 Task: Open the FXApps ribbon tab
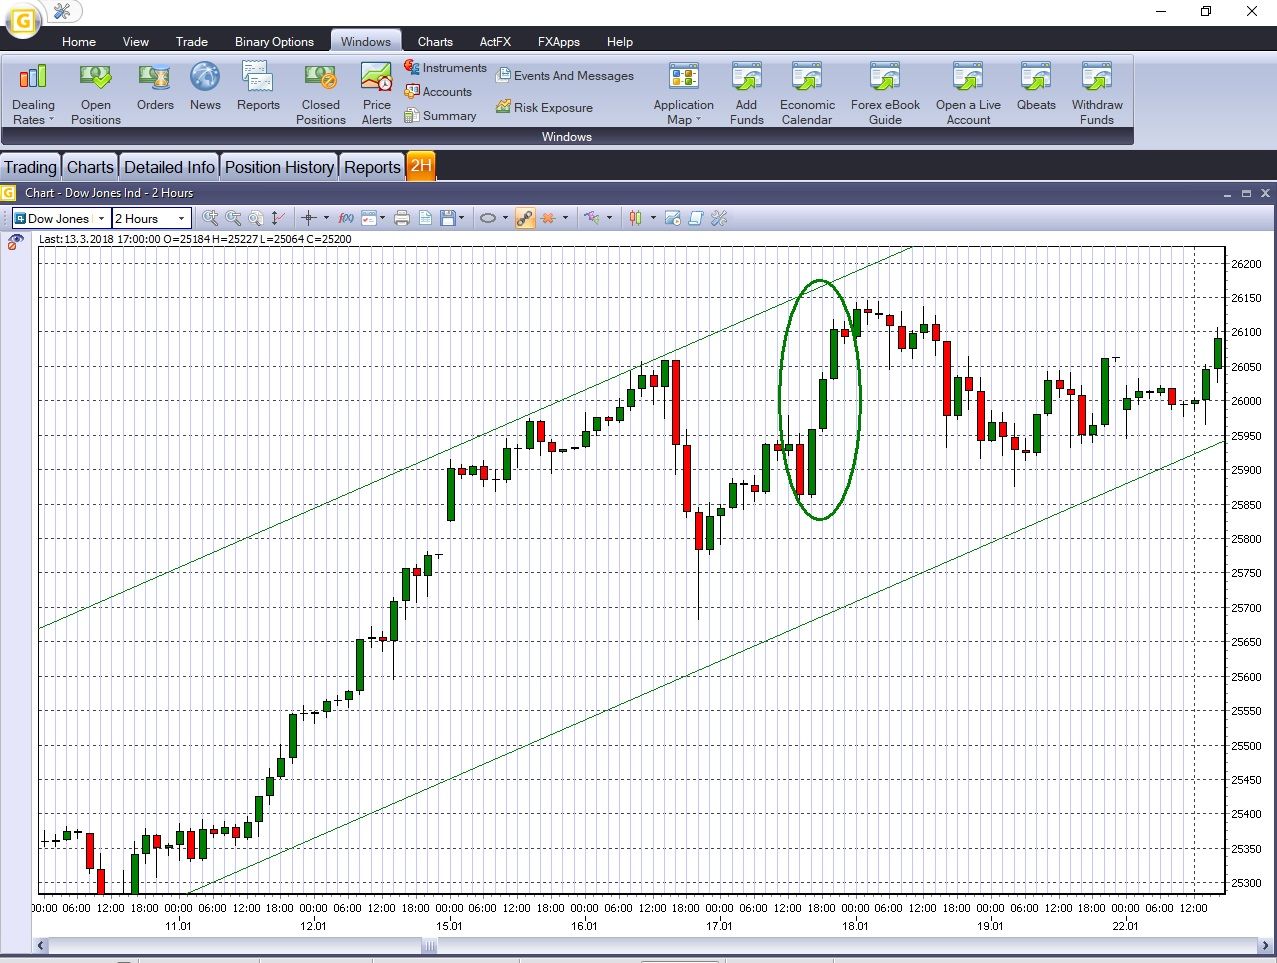tap(559, 42)
